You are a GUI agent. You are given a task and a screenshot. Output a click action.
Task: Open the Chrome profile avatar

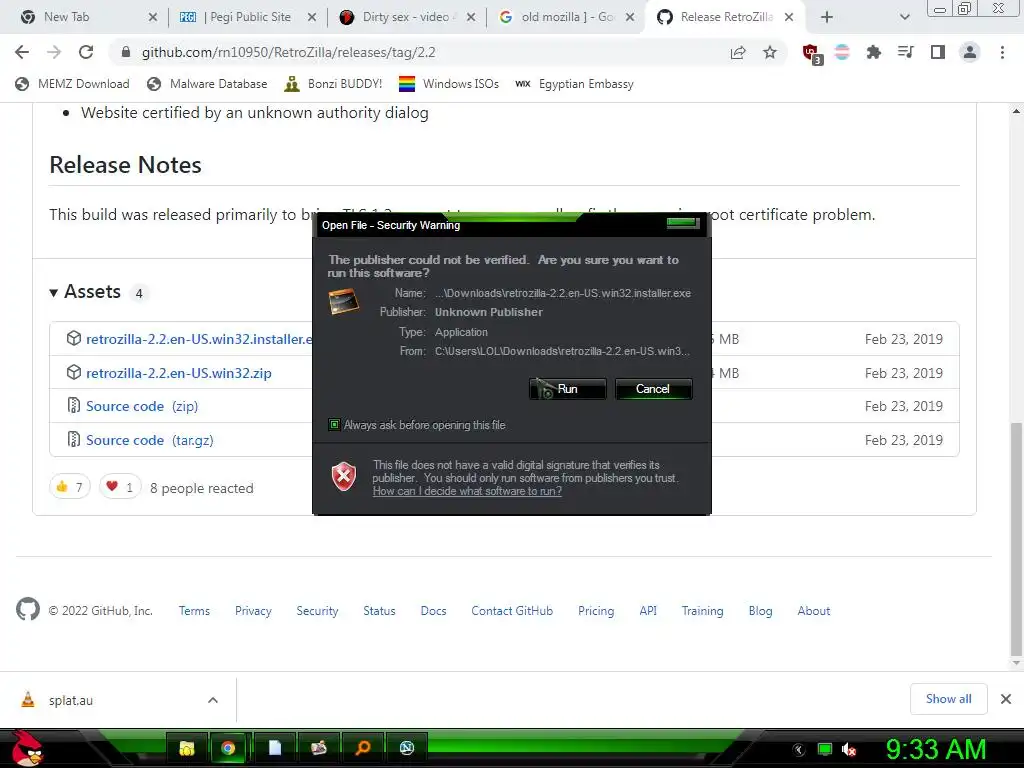[970, 52]
